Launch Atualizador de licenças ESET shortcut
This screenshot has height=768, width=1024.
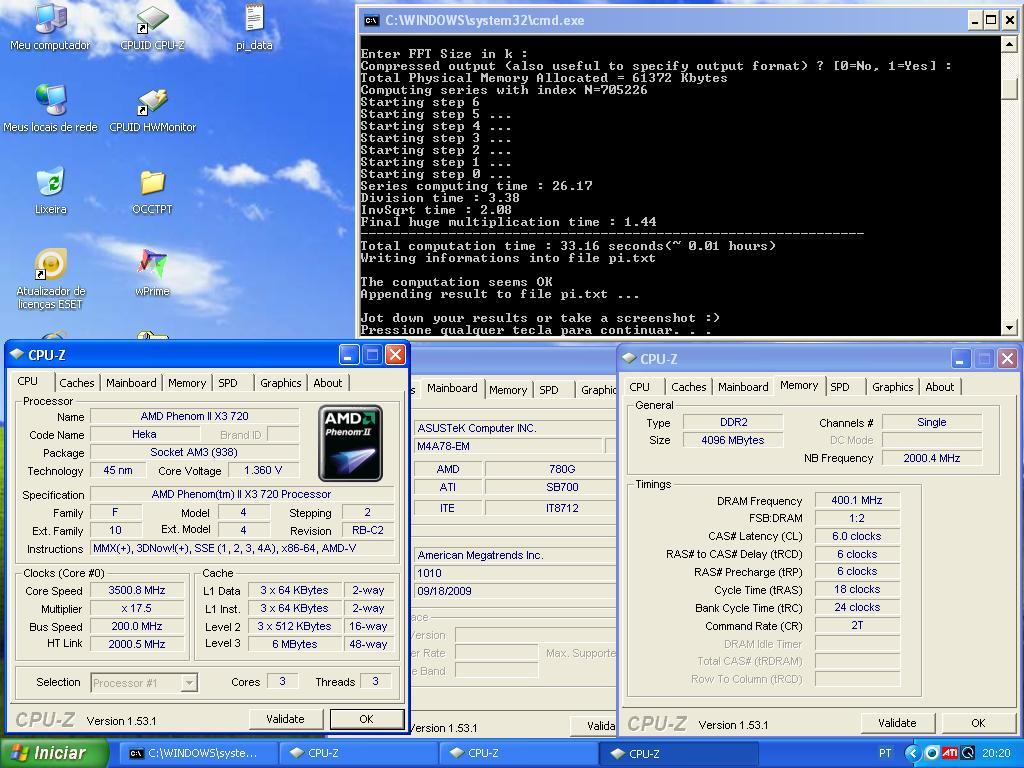pyautogui.click(x=50, y=279)
